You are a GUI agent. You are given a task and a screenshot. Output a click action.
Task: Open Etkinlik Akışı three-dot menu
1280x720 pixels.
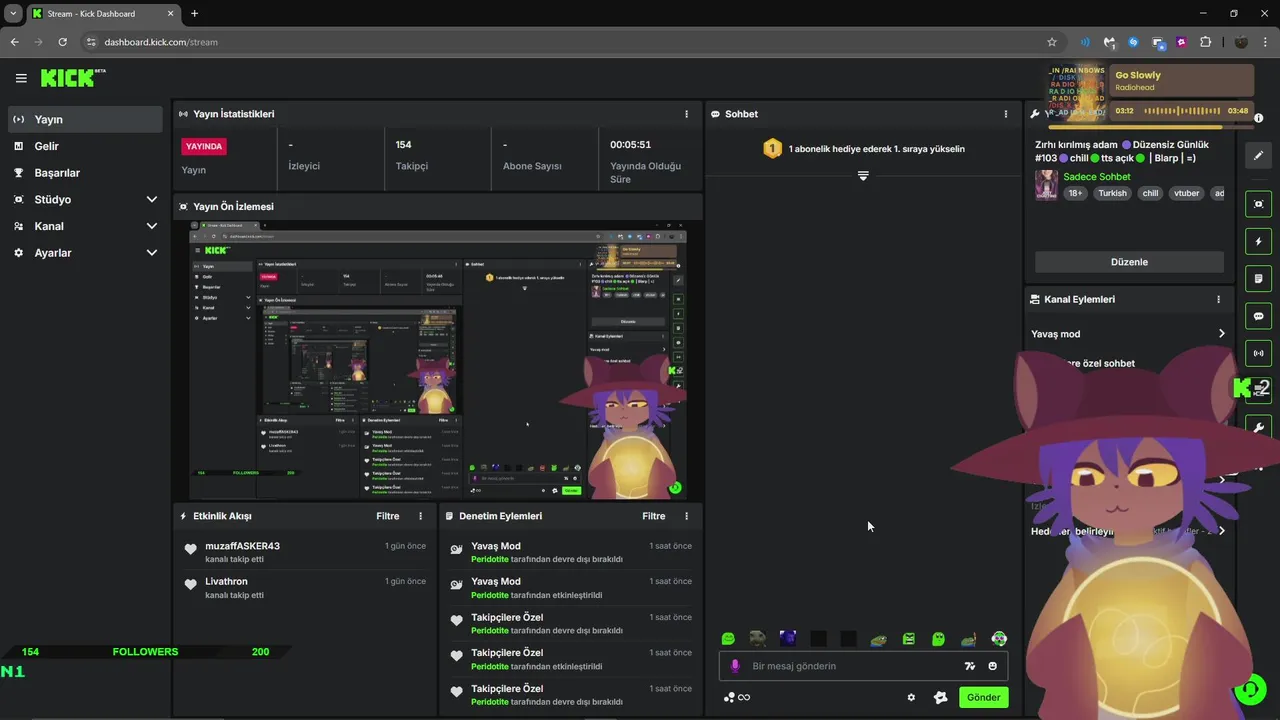420,516
